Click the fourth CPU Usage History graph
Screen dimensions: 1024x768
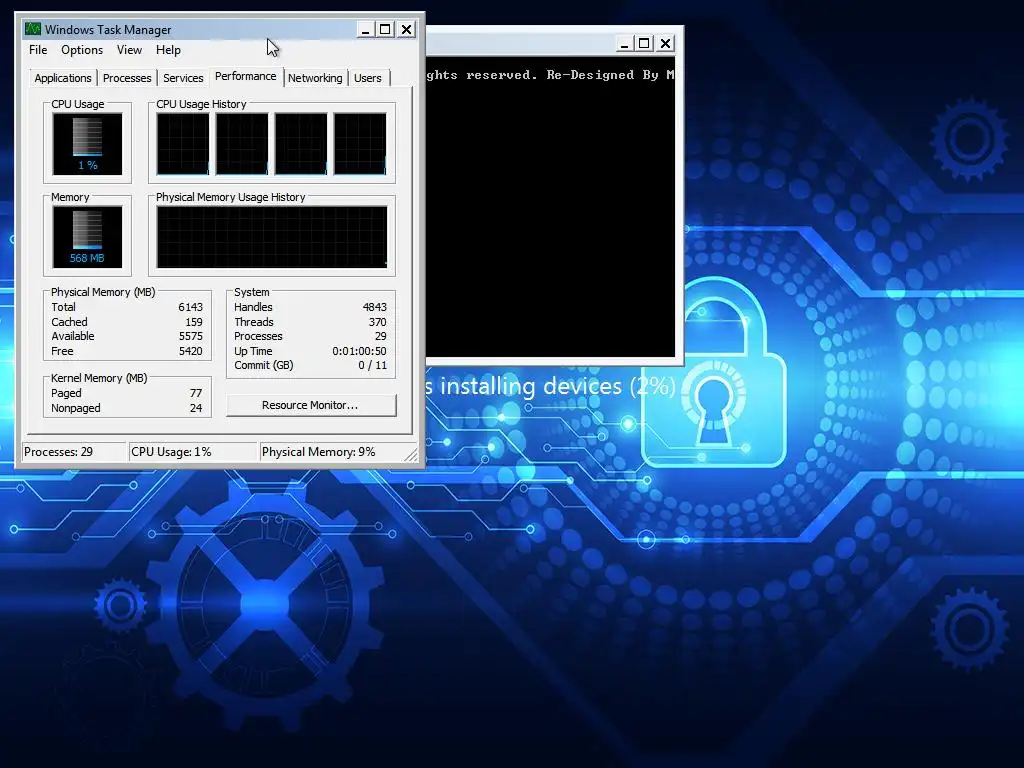point(360,144)
